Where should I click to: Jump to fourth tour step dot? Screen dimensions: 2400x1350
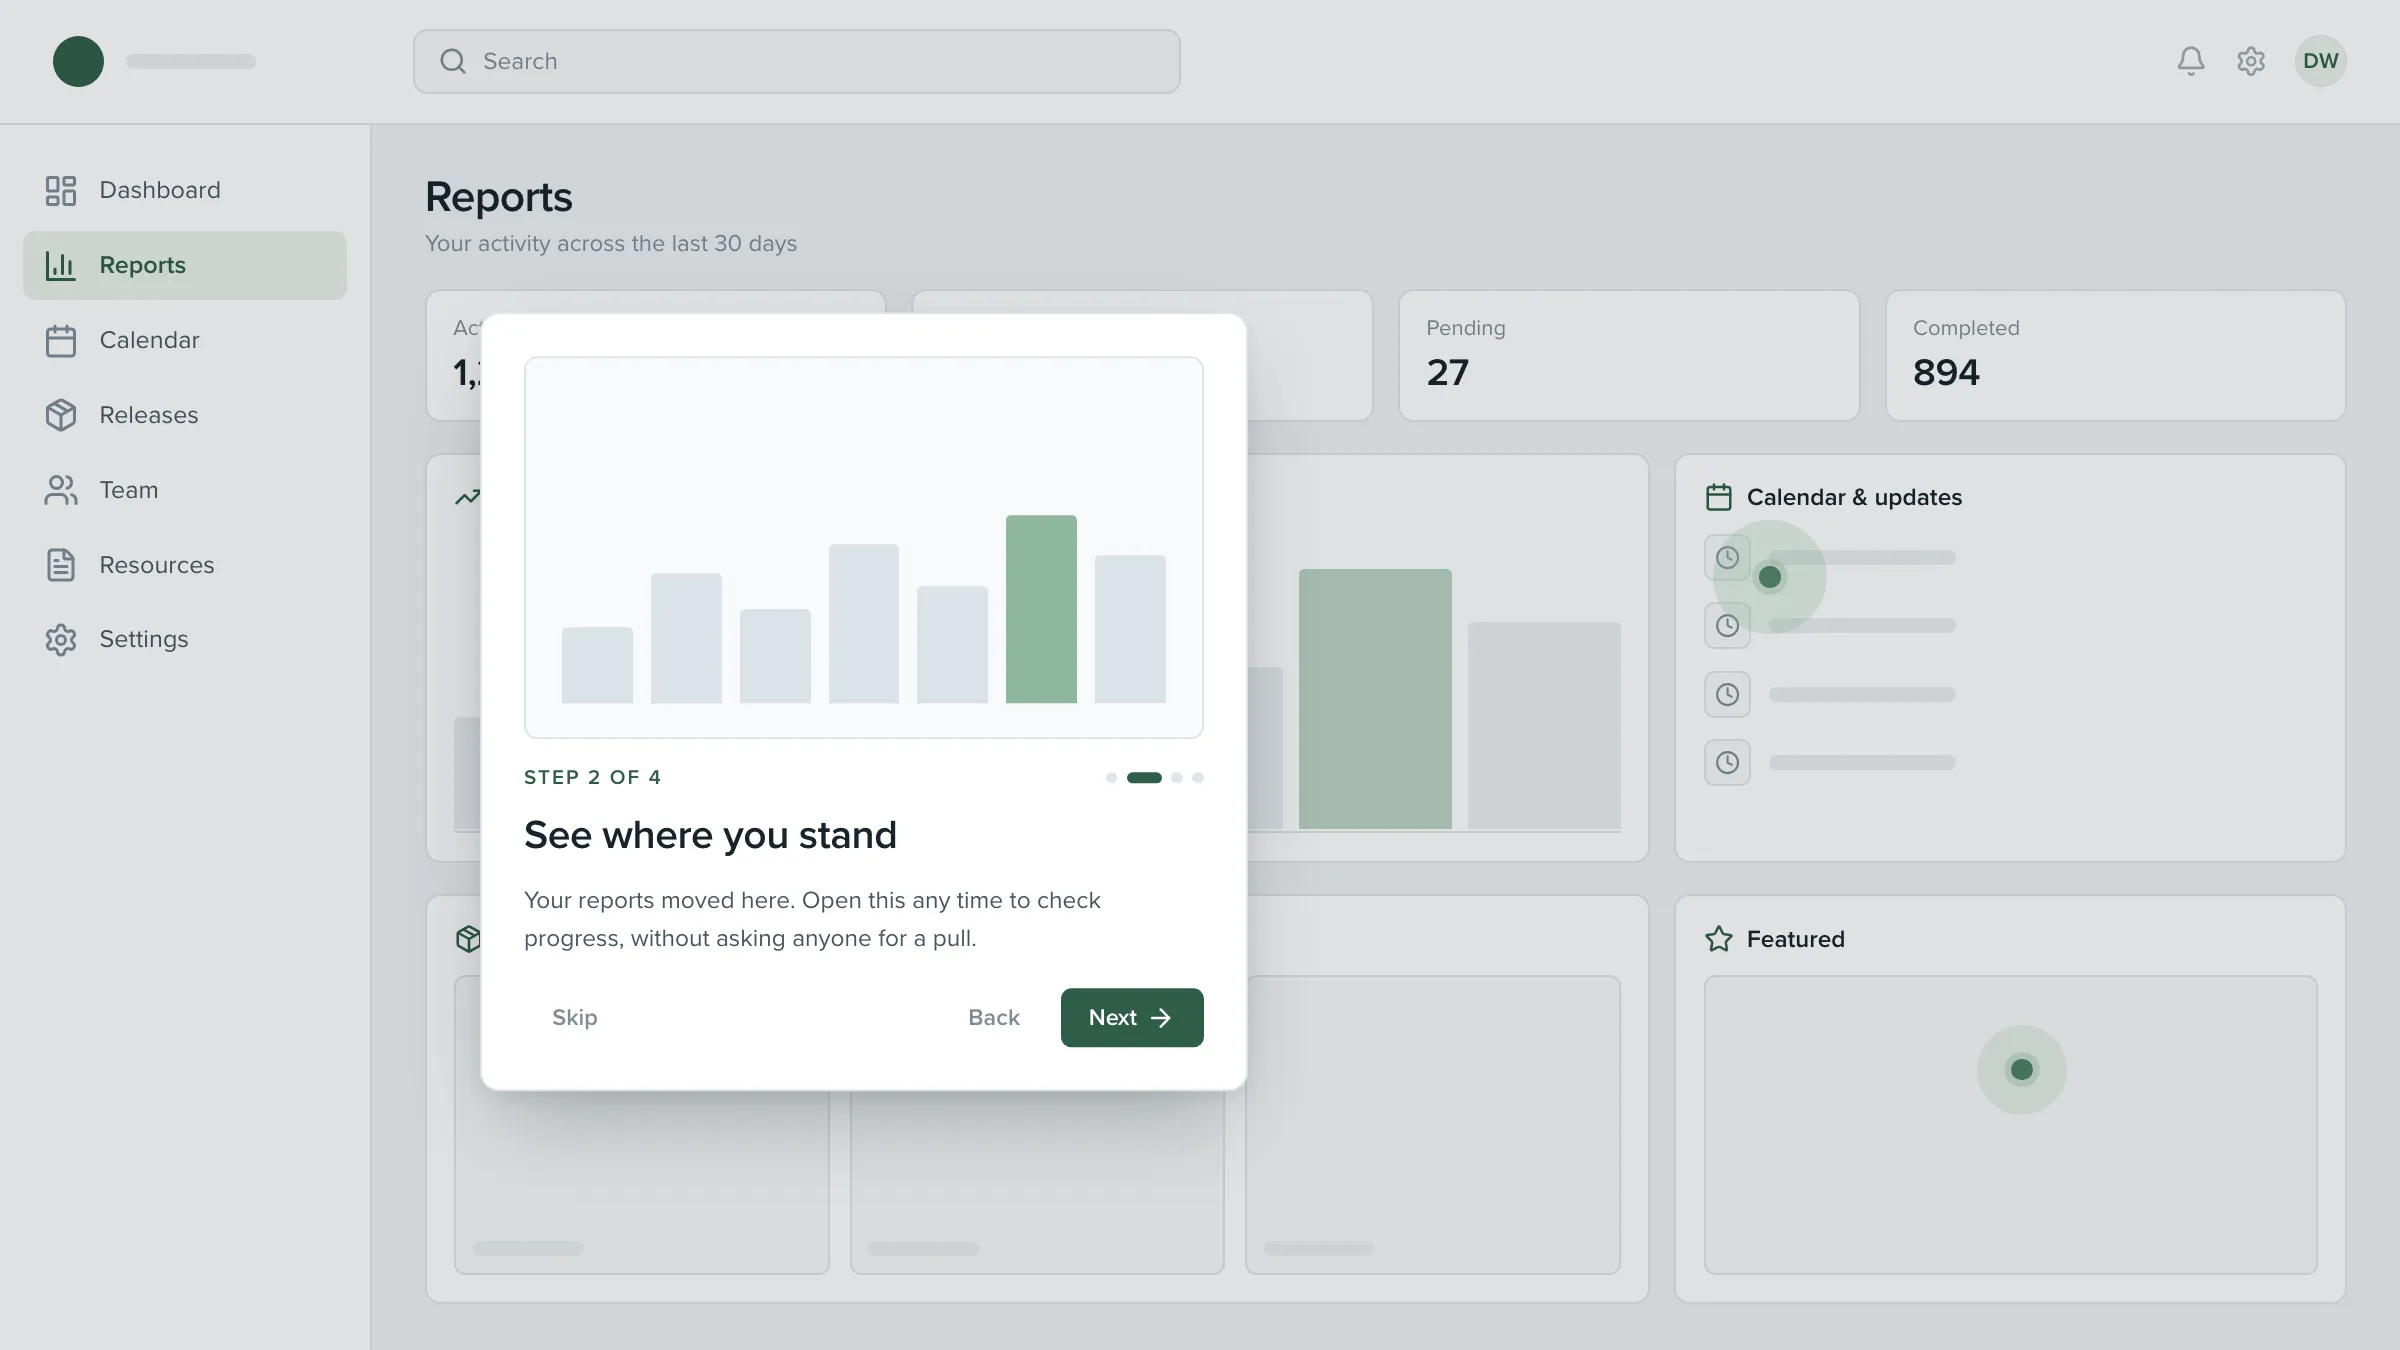click(x=1198, y=777)
